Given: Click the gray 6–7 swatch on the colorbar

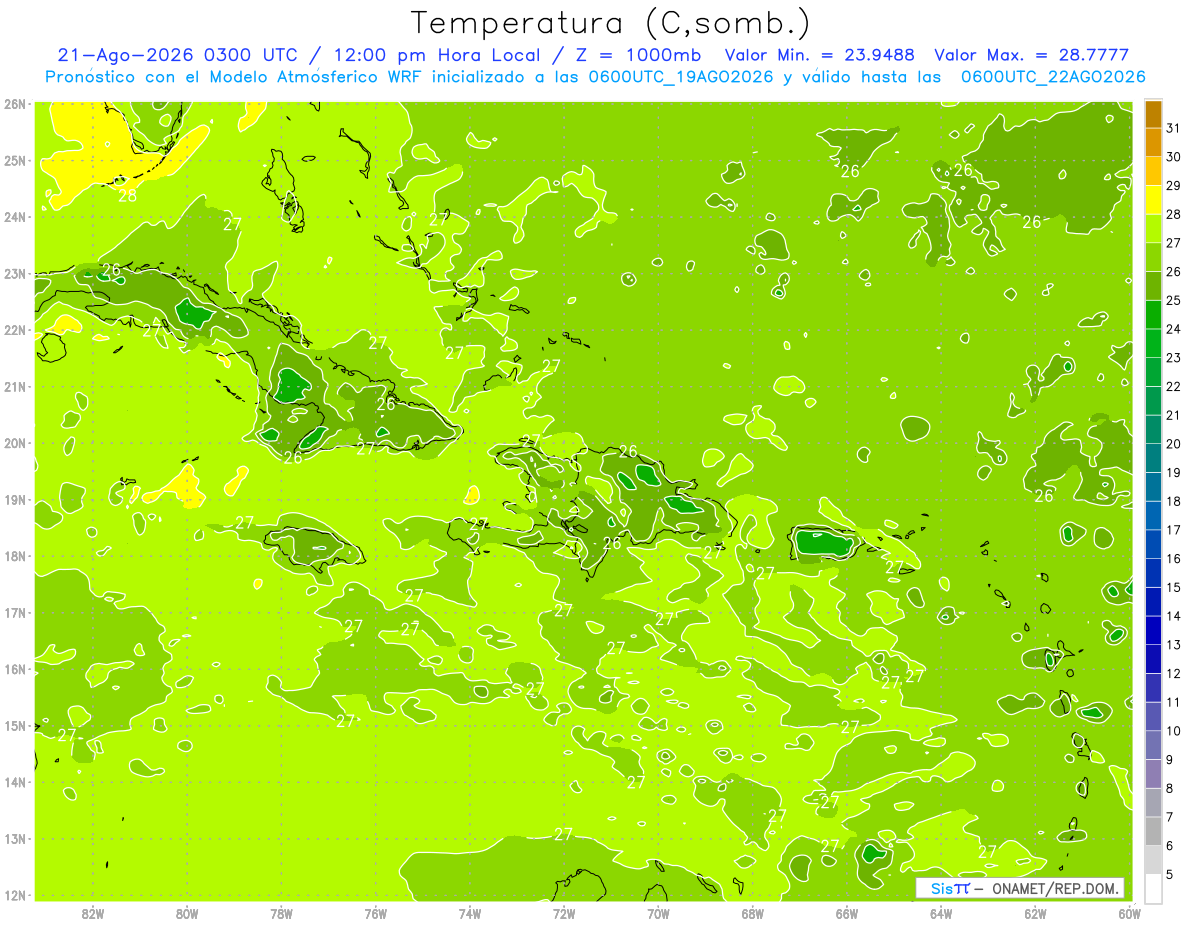Looking at the screenshot, I should (1153, 832).
